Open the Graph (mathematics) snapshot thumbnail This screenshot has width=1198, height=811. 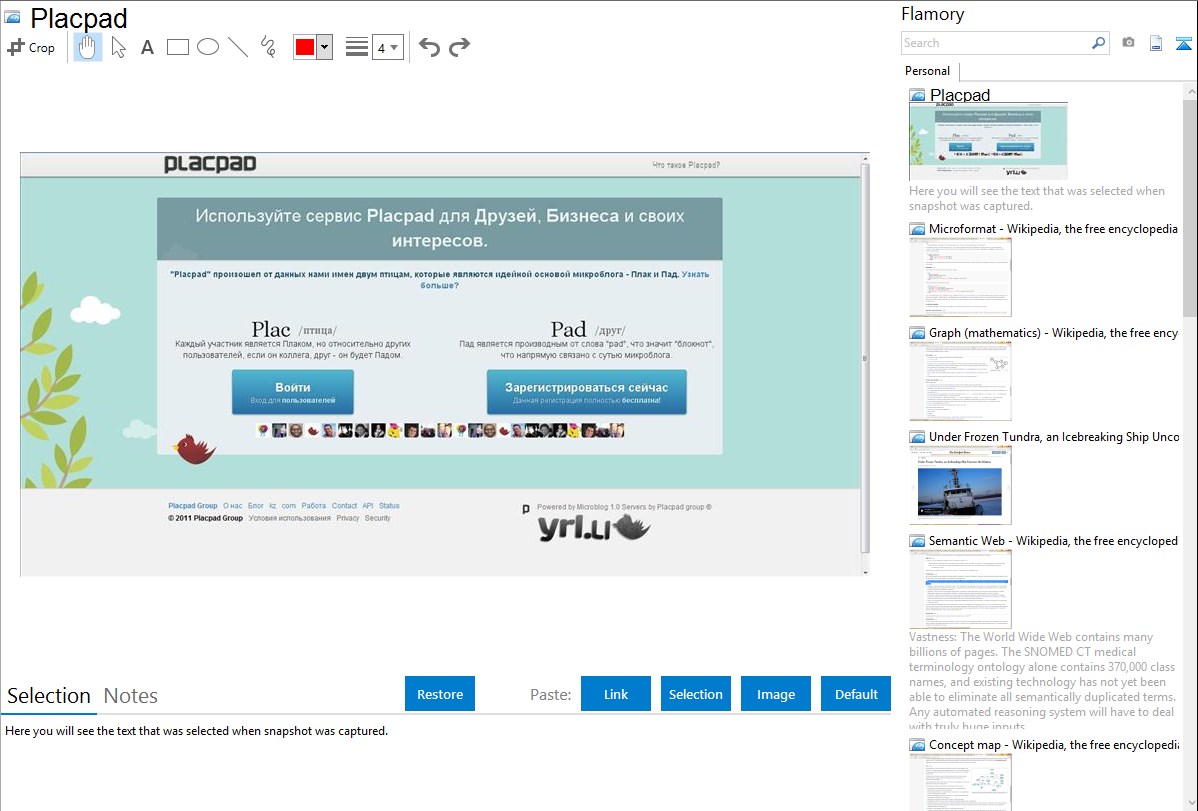(x=960, y=381)
